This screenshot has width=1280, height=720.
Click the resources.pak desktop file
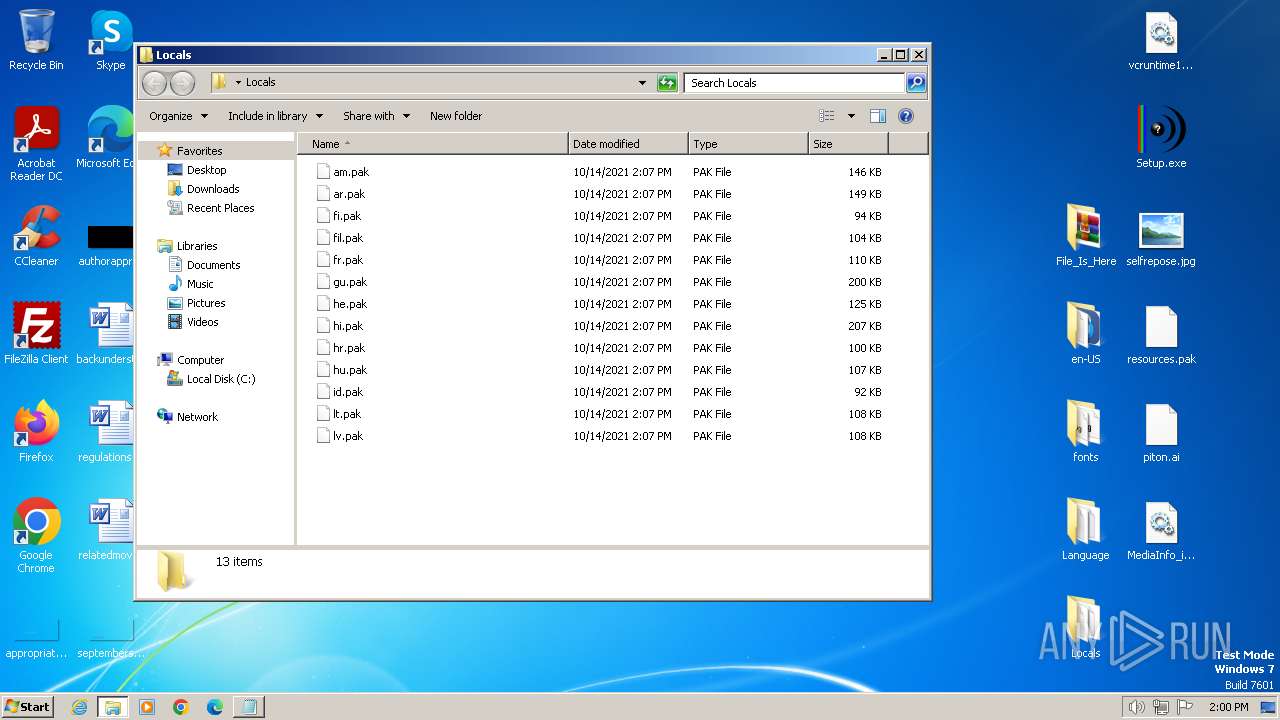[1161, 334]
